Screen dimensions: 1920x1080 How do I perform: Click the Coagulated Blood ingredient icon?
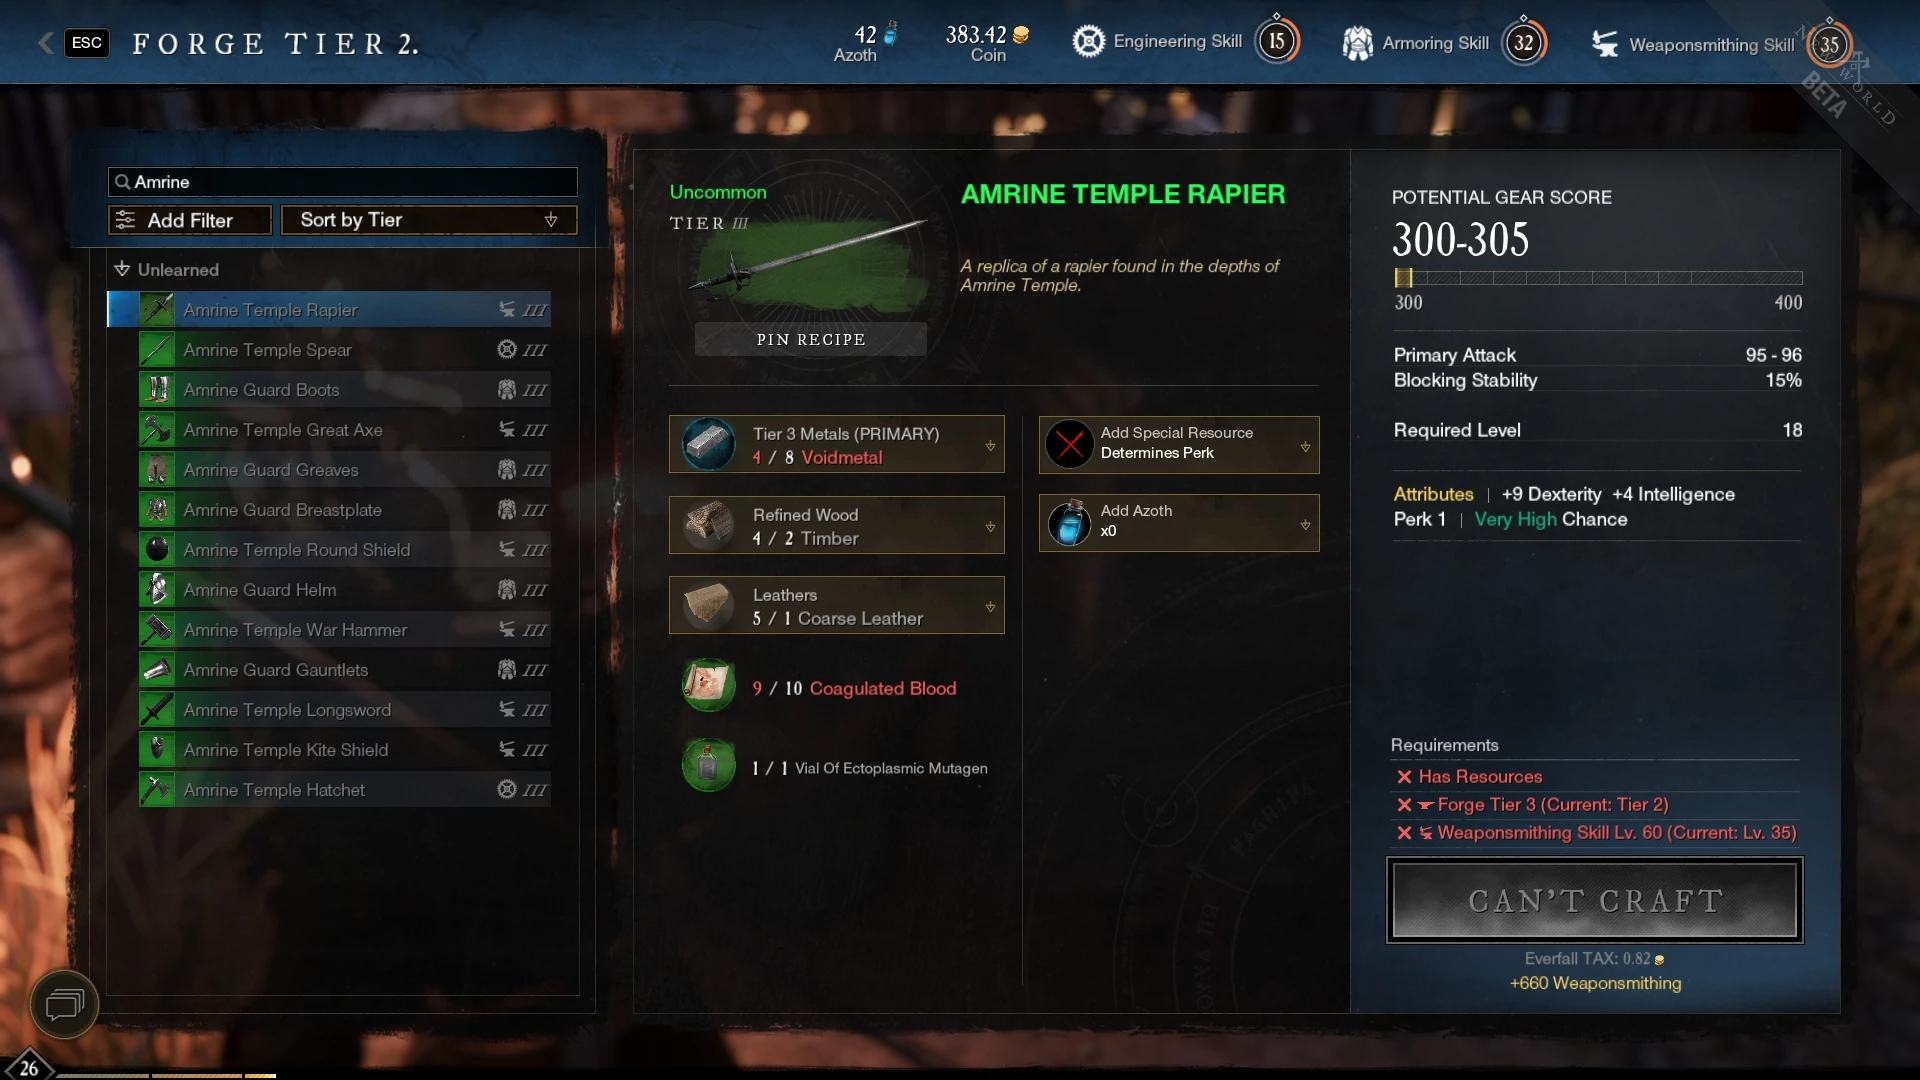(708, 686)
